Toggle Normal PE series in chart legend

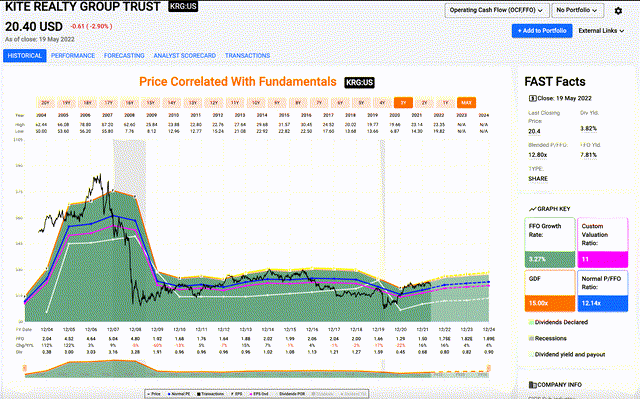(179, 394)
